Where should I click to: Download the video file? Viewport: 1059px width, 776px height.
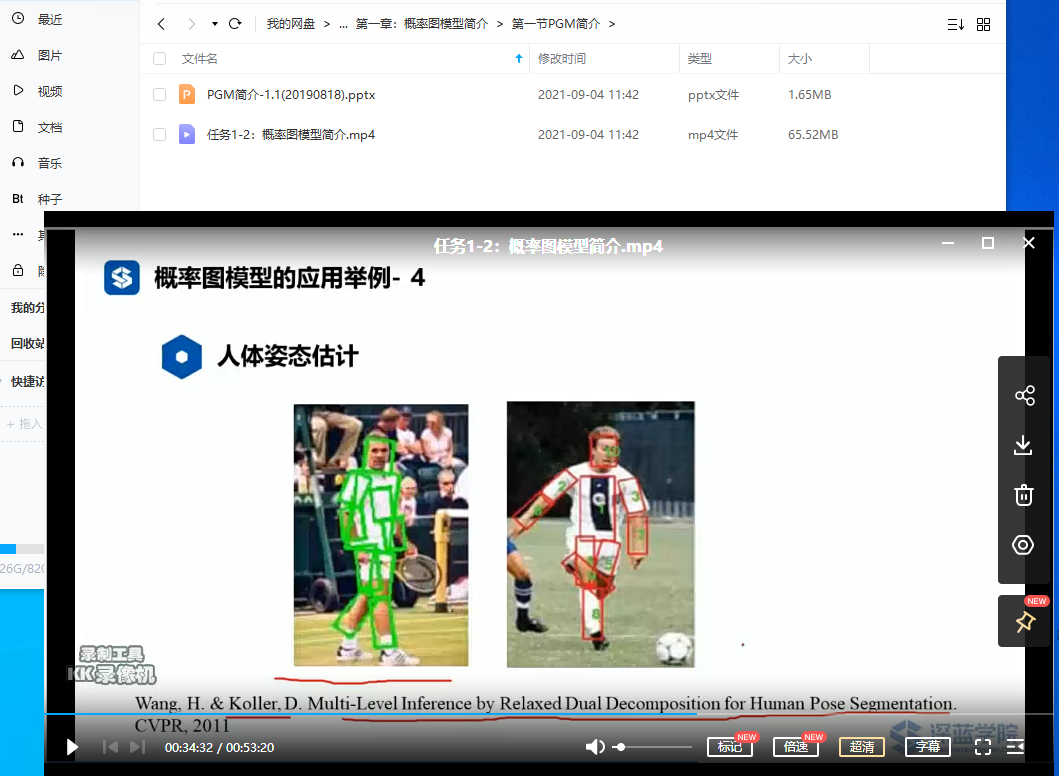point(1023,445)
